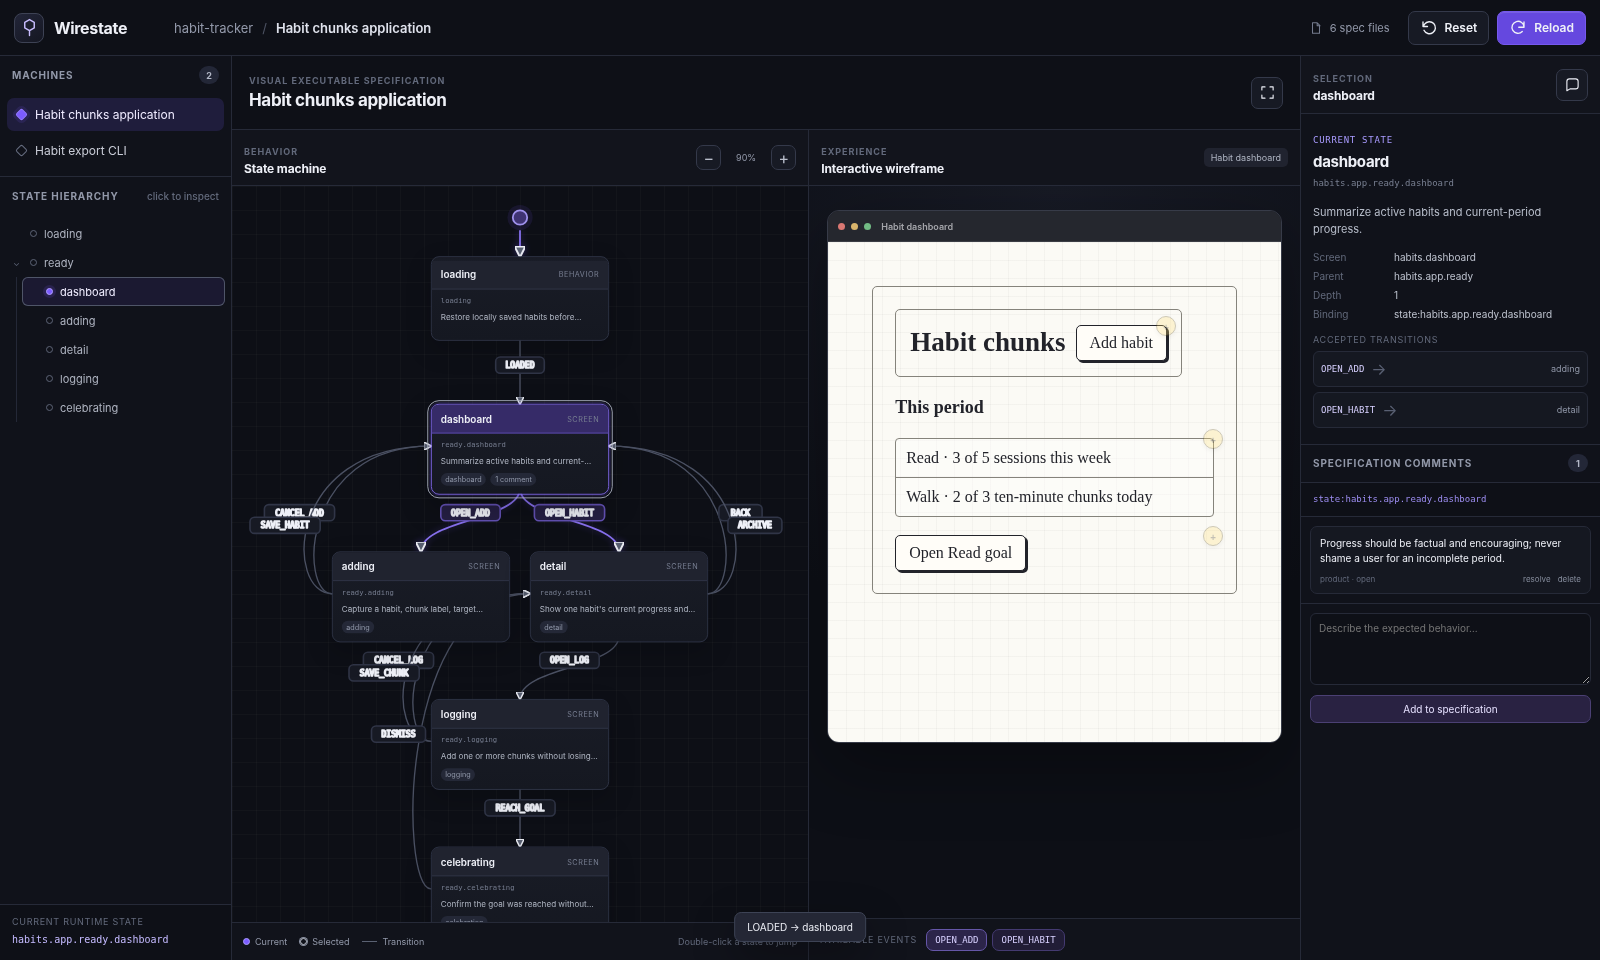Click the state:habits.app.ready.dashboard comment link
1600x960 pixels.
point(1399,499)
